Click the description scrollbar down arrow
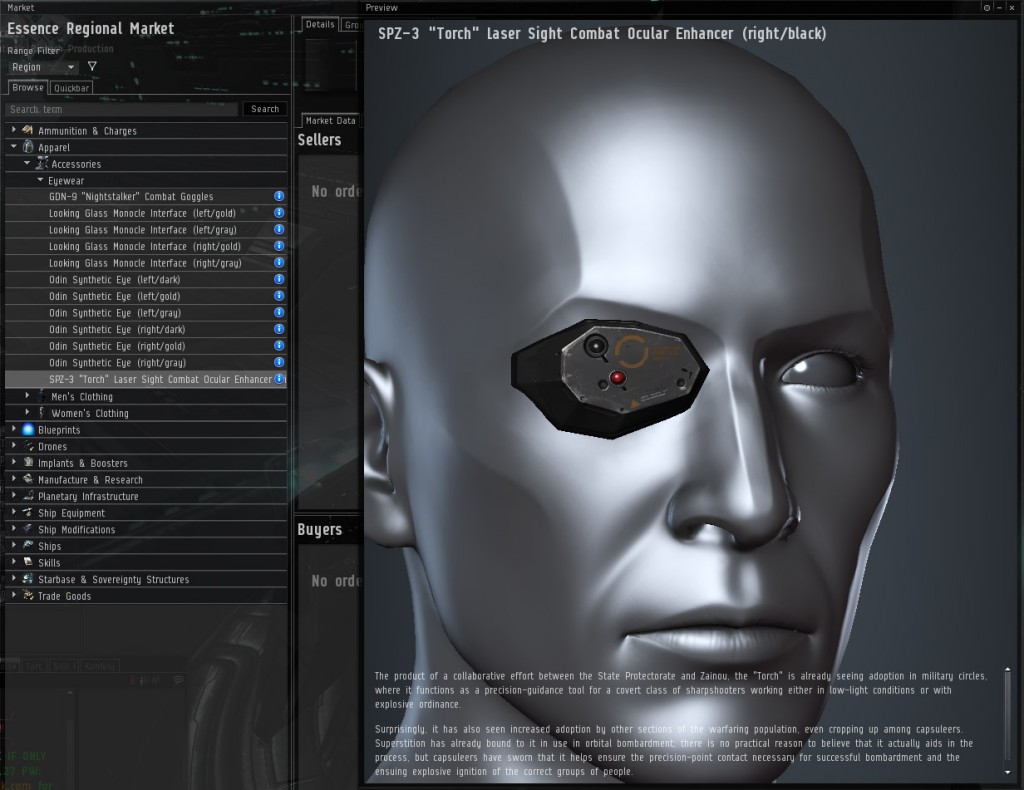This screenshot has height=790, width=1024. coord(1007,772)
